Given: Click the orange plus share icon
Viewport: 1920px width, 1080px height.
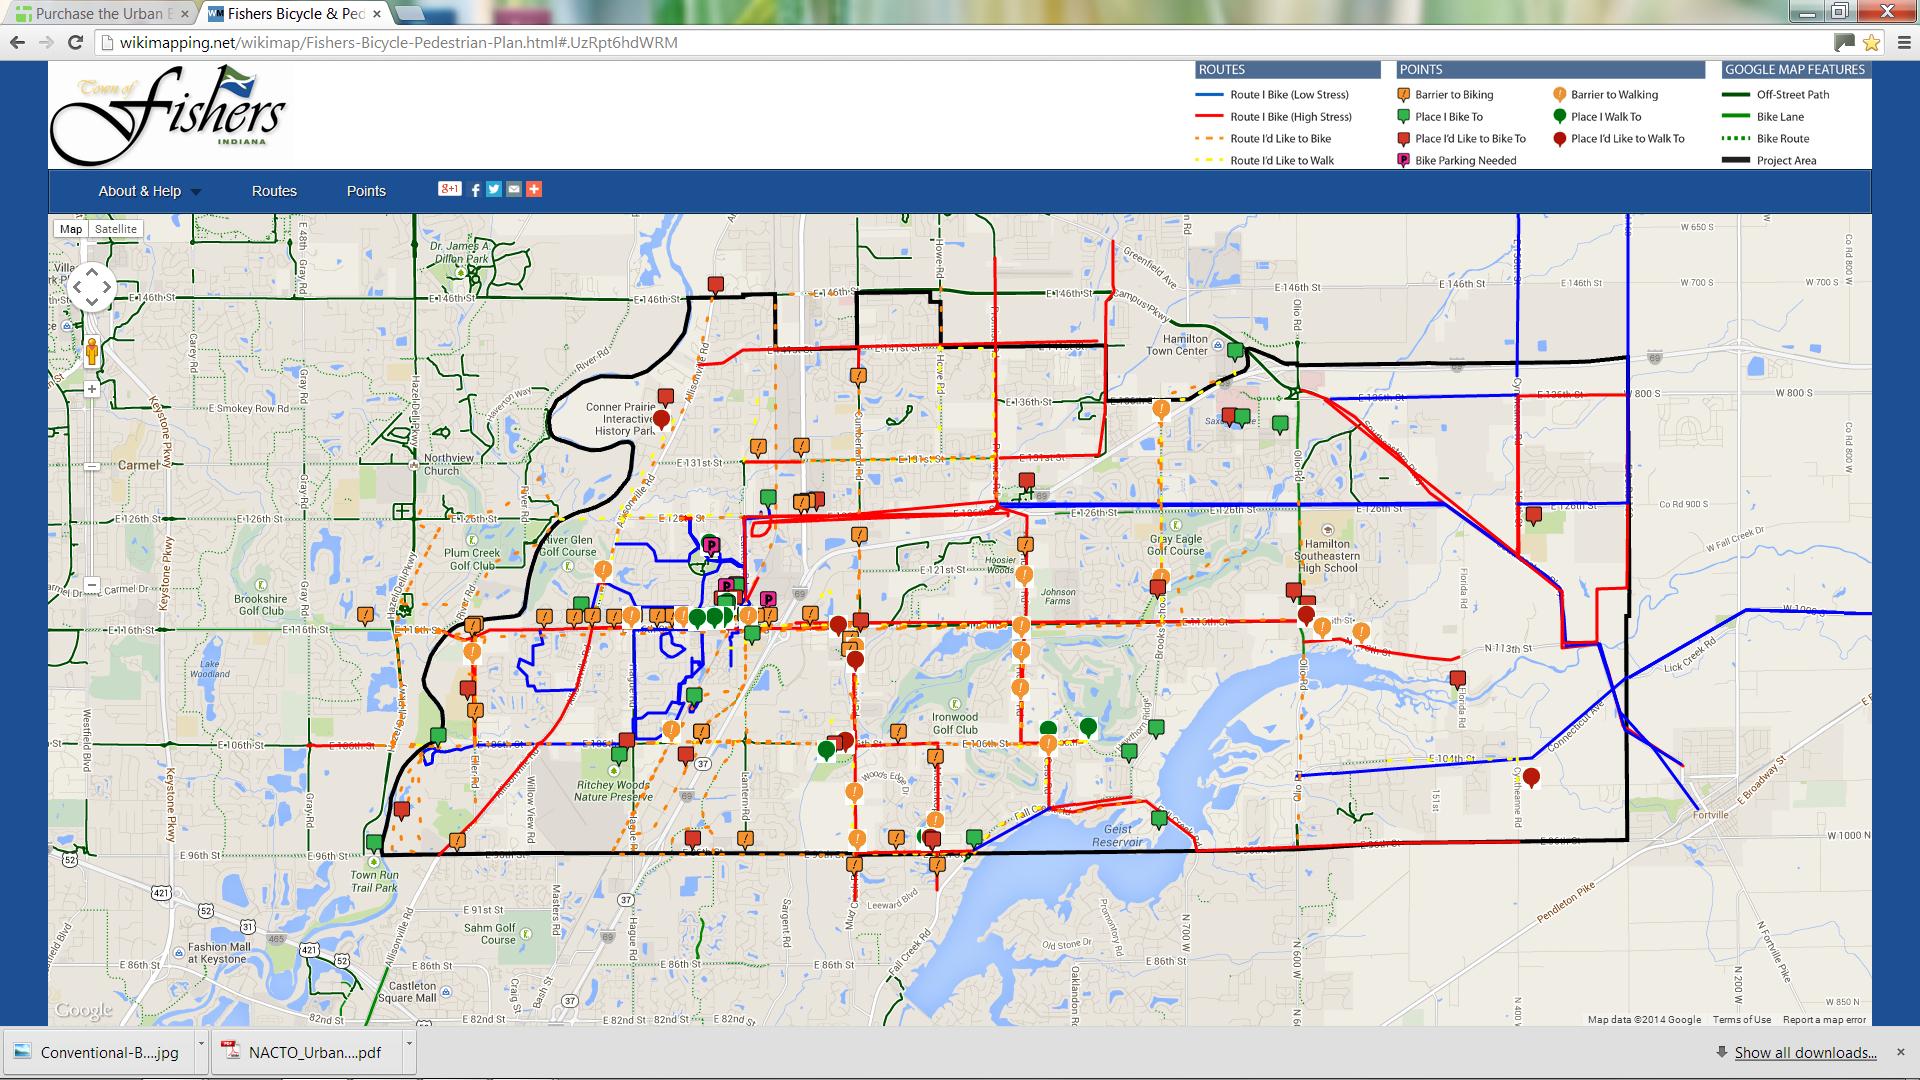Looking at the screenshot, I should click(534, 189).
